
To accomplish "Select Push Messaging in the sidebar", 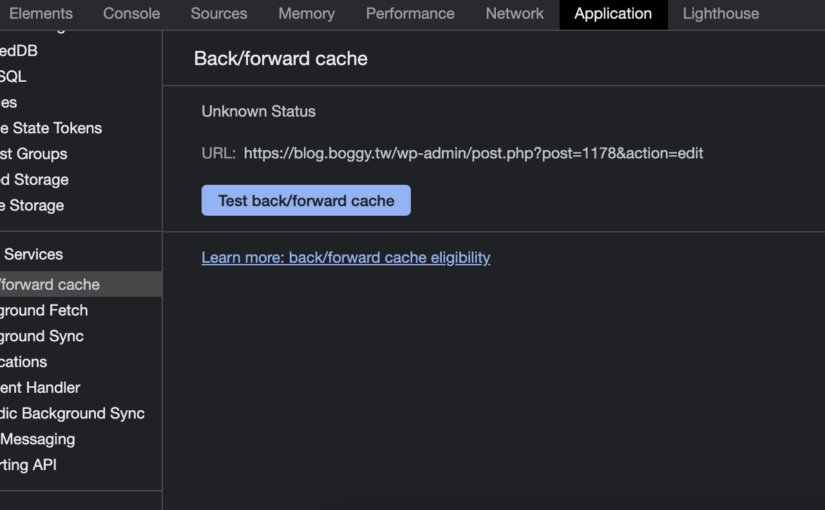I will coord(38,440).
